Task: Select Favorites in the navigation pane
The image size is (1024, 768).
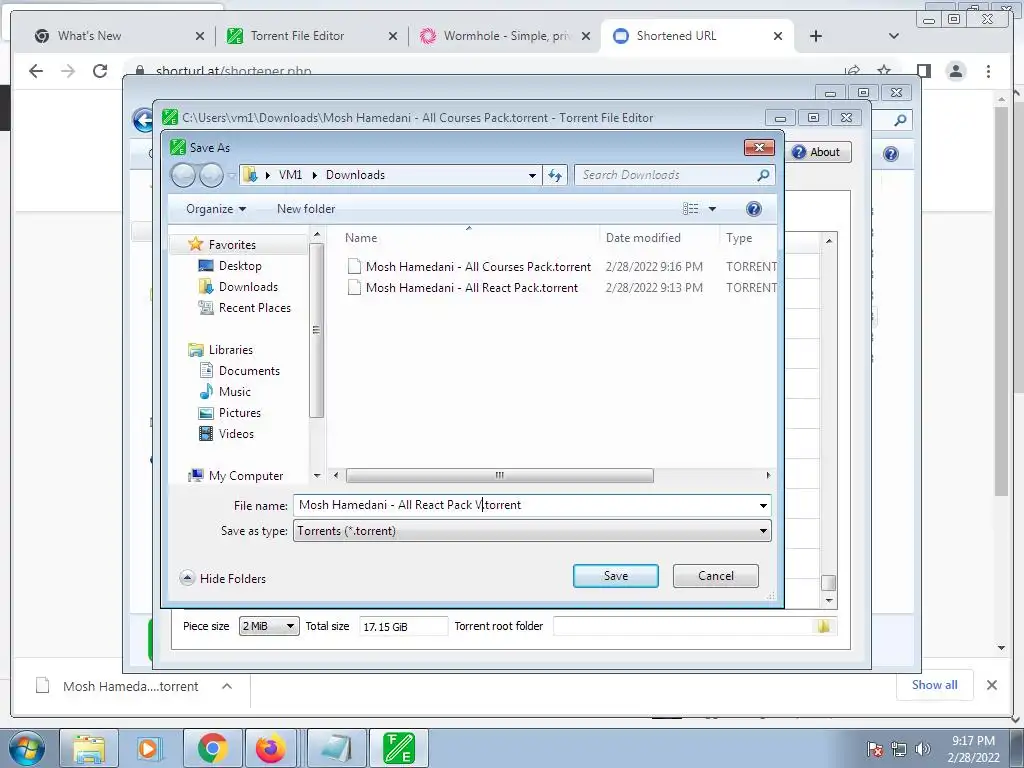Action: pyautogui.click(x=232, y=245)
